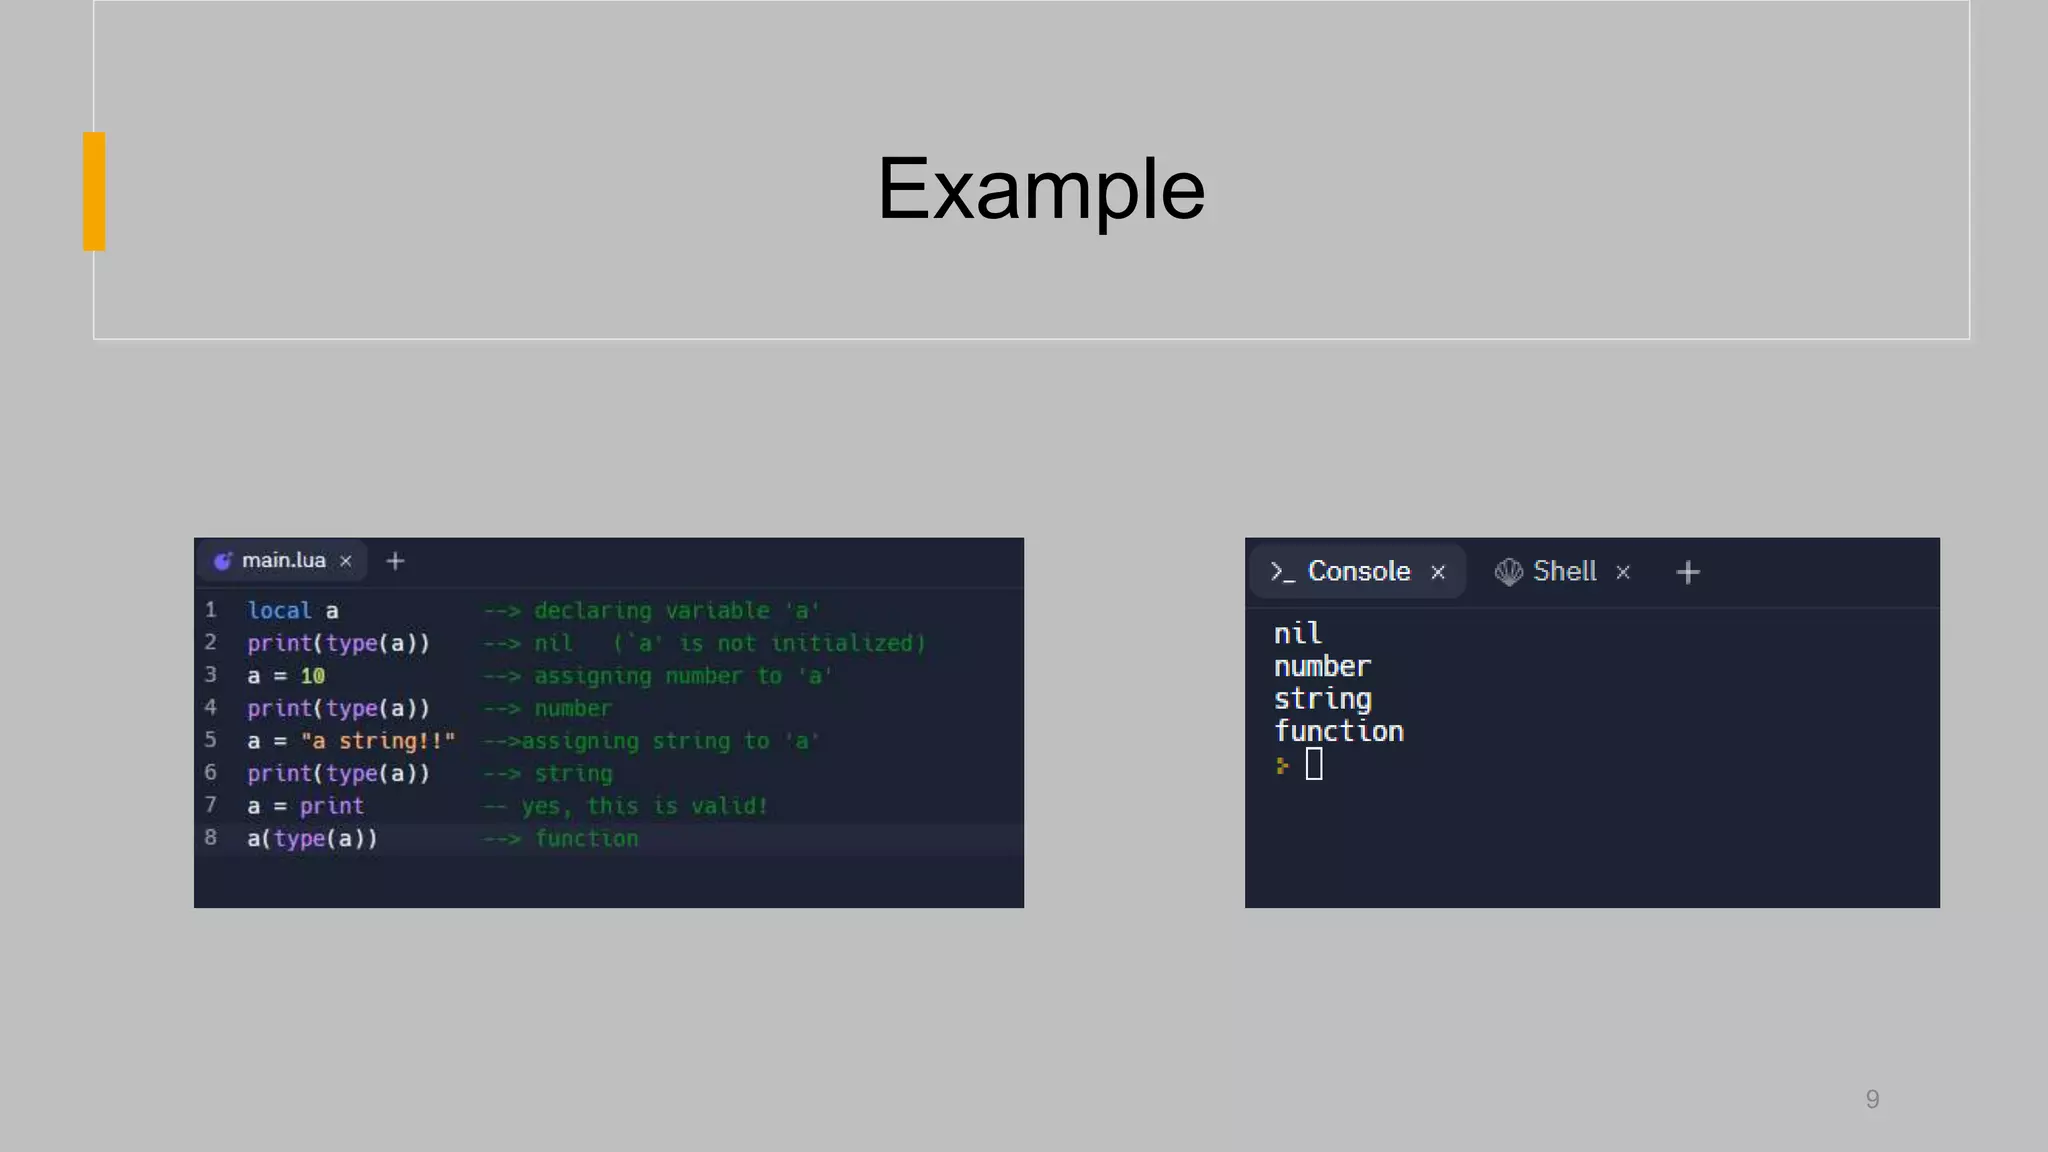Click line number 1 in gutter
Image resolution: width=2048 pixels, height=1152 pixels.
click(x=211, y=609)
